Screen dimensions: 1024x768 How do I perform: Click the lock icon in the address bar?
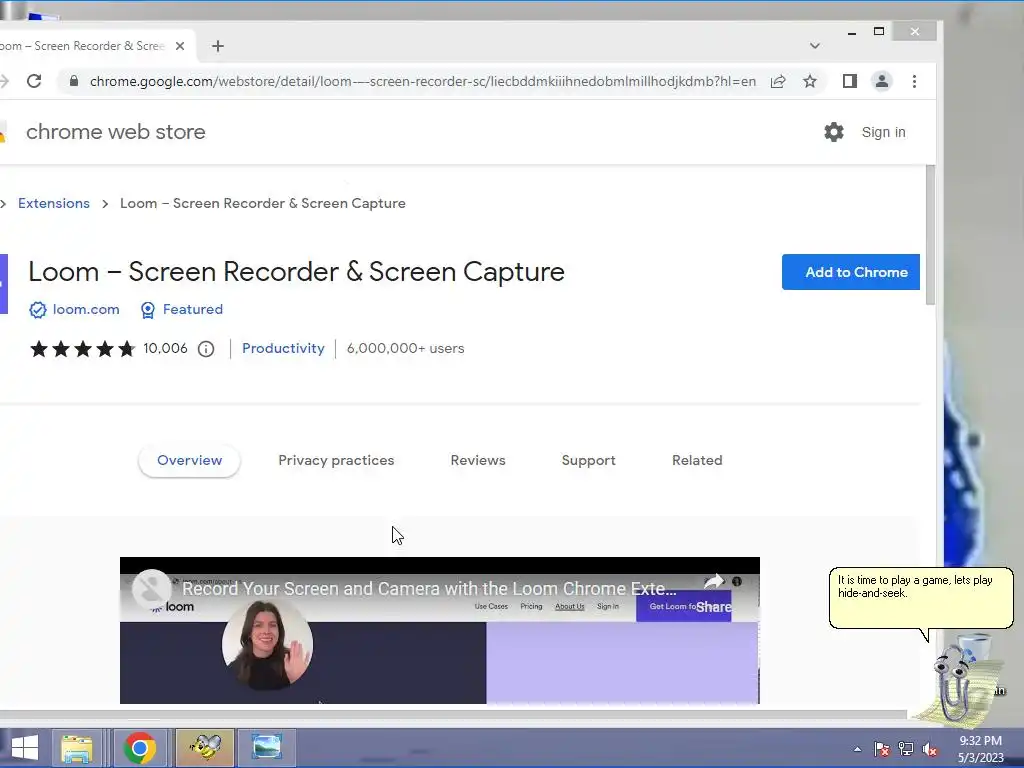74,81
